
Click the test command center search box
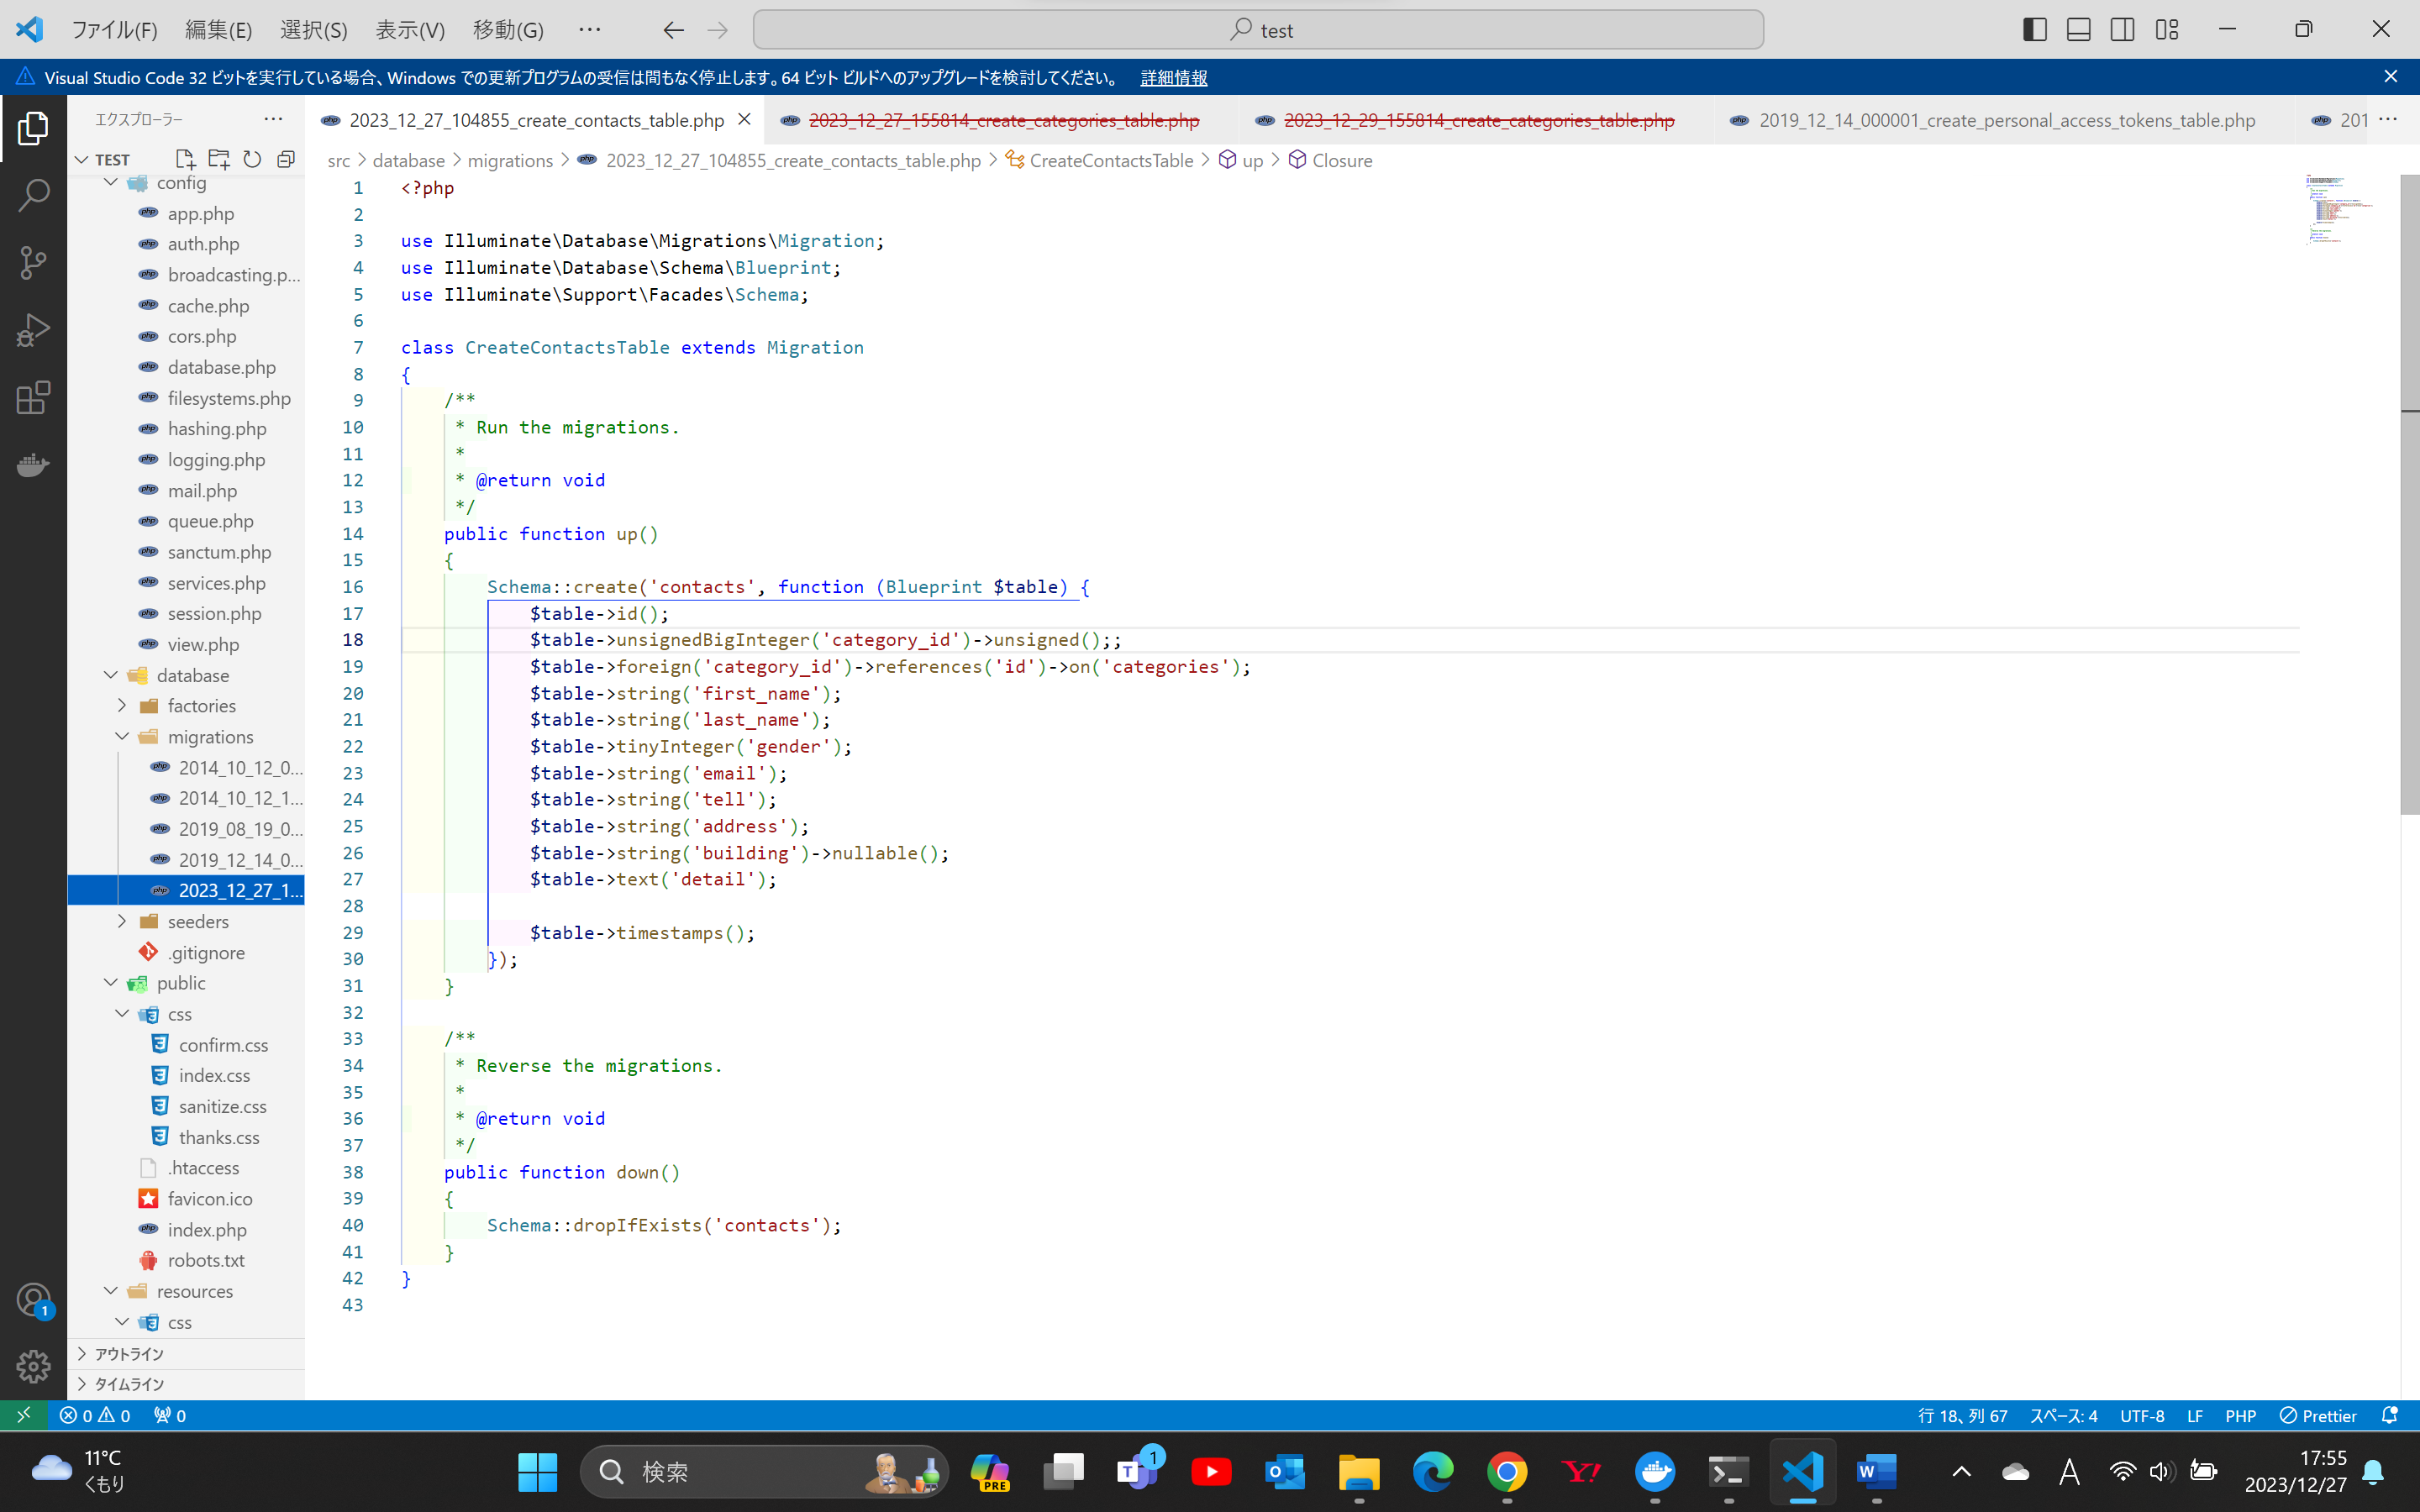(1258, 30)
